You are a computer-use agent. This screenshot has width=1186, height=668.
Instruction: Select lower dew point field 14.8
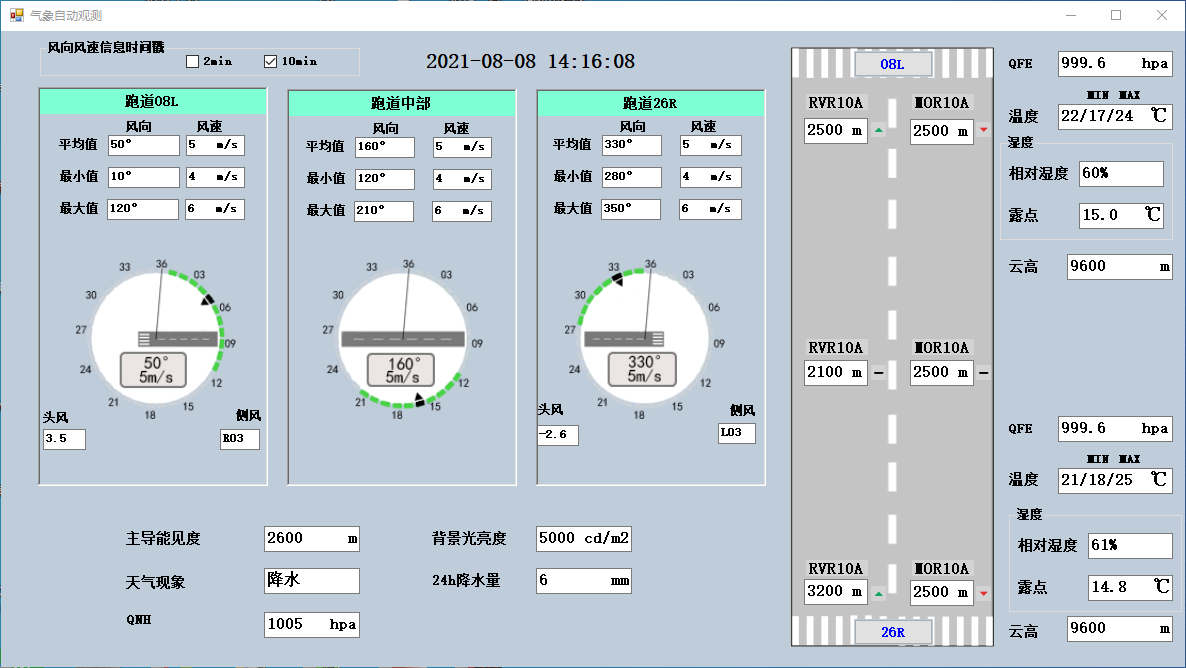pos(1130,588)
